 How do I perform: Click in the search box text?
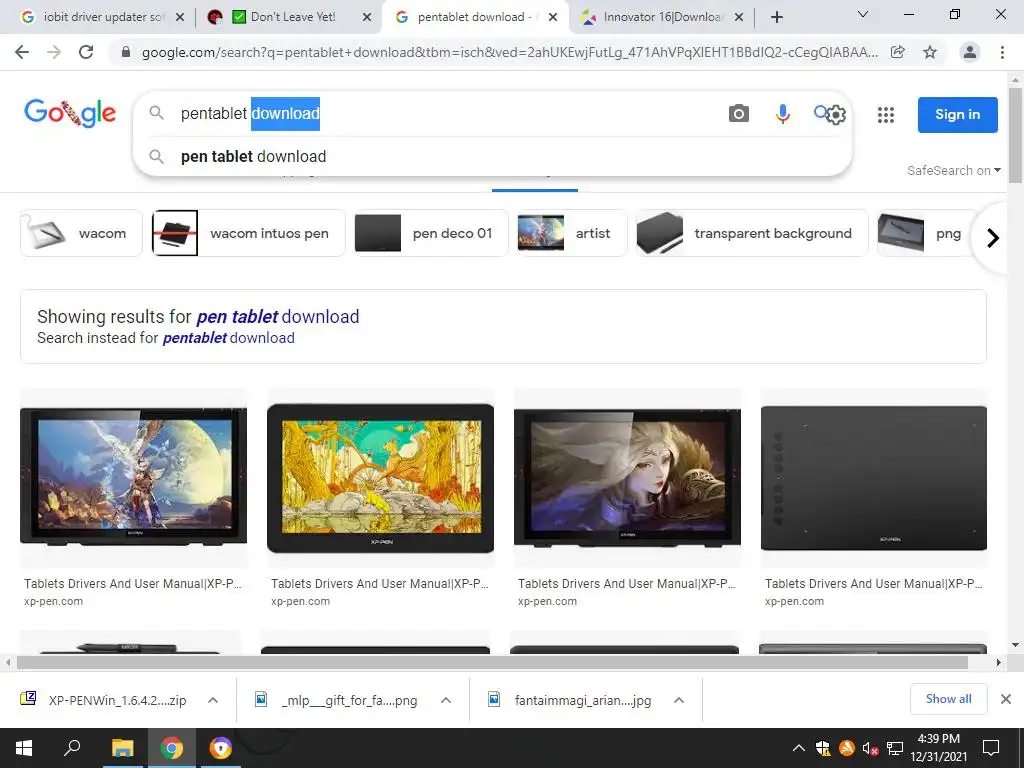250,114
